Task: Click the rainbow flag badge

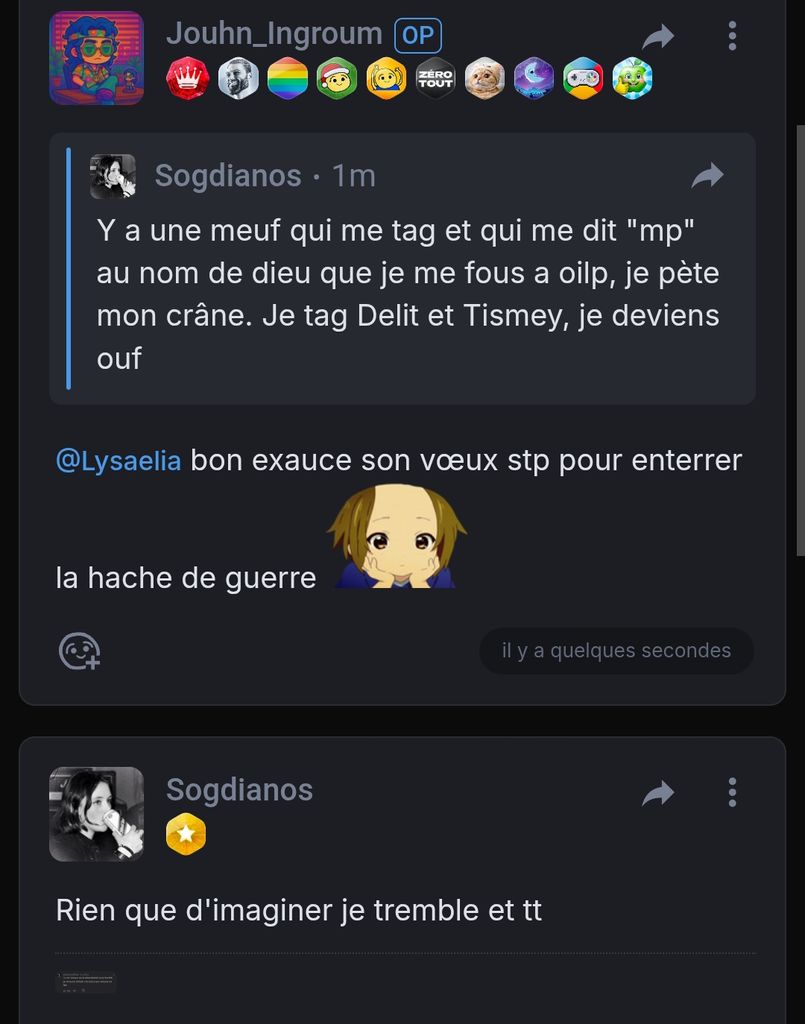Action: (287, 78)
